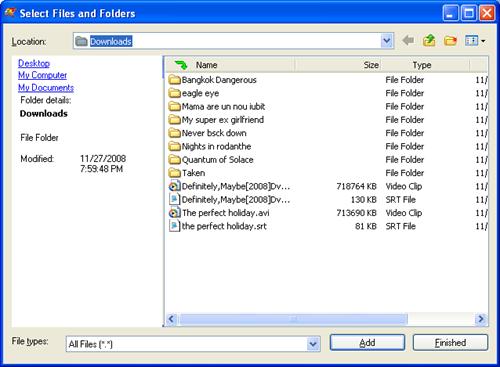Open the Desktop link
The image size is (500, 367).
[34, 63]
